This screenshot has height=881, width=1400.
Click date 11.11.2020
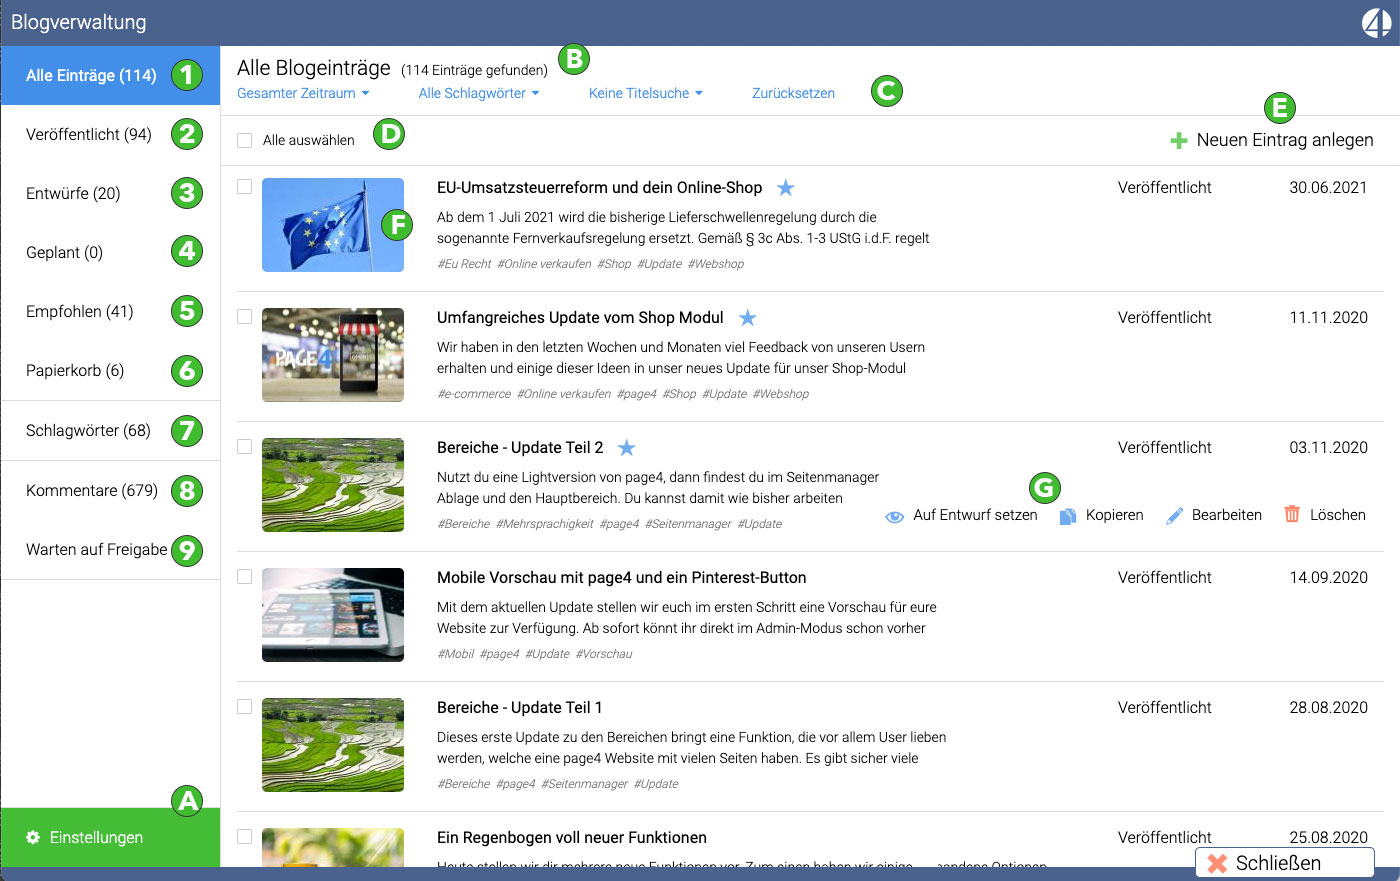tap(1328, 317)
